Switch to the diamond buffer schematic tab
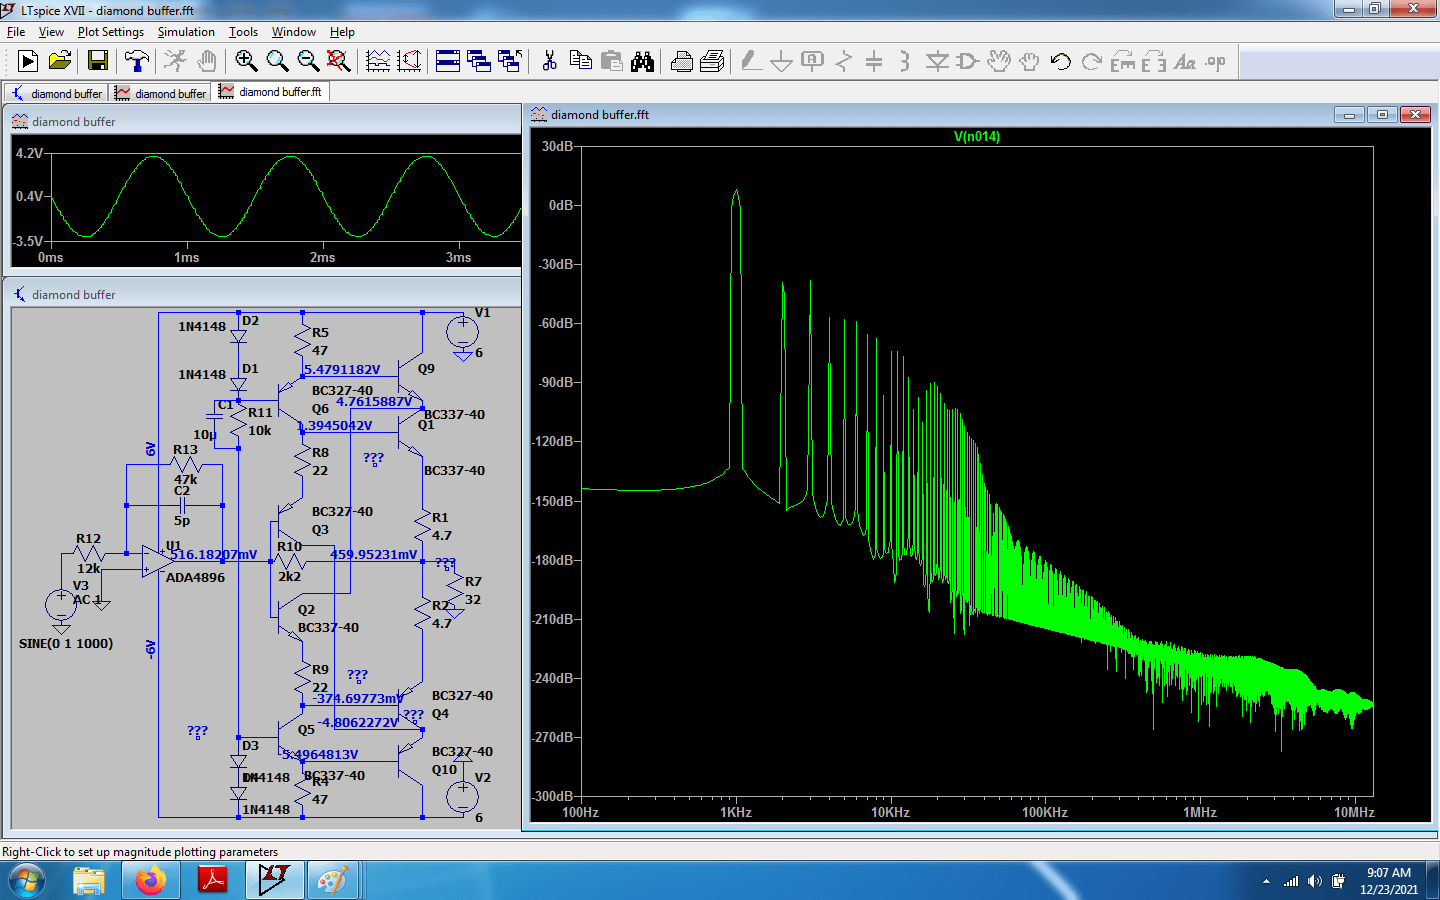 pyautogui.click(x=57, y=93)
